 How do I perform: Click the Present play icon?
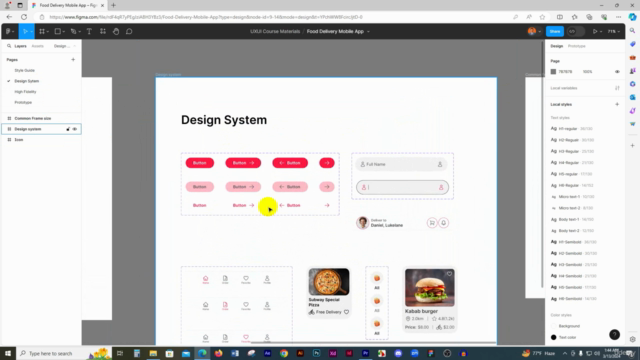click(x=595, y=31)
